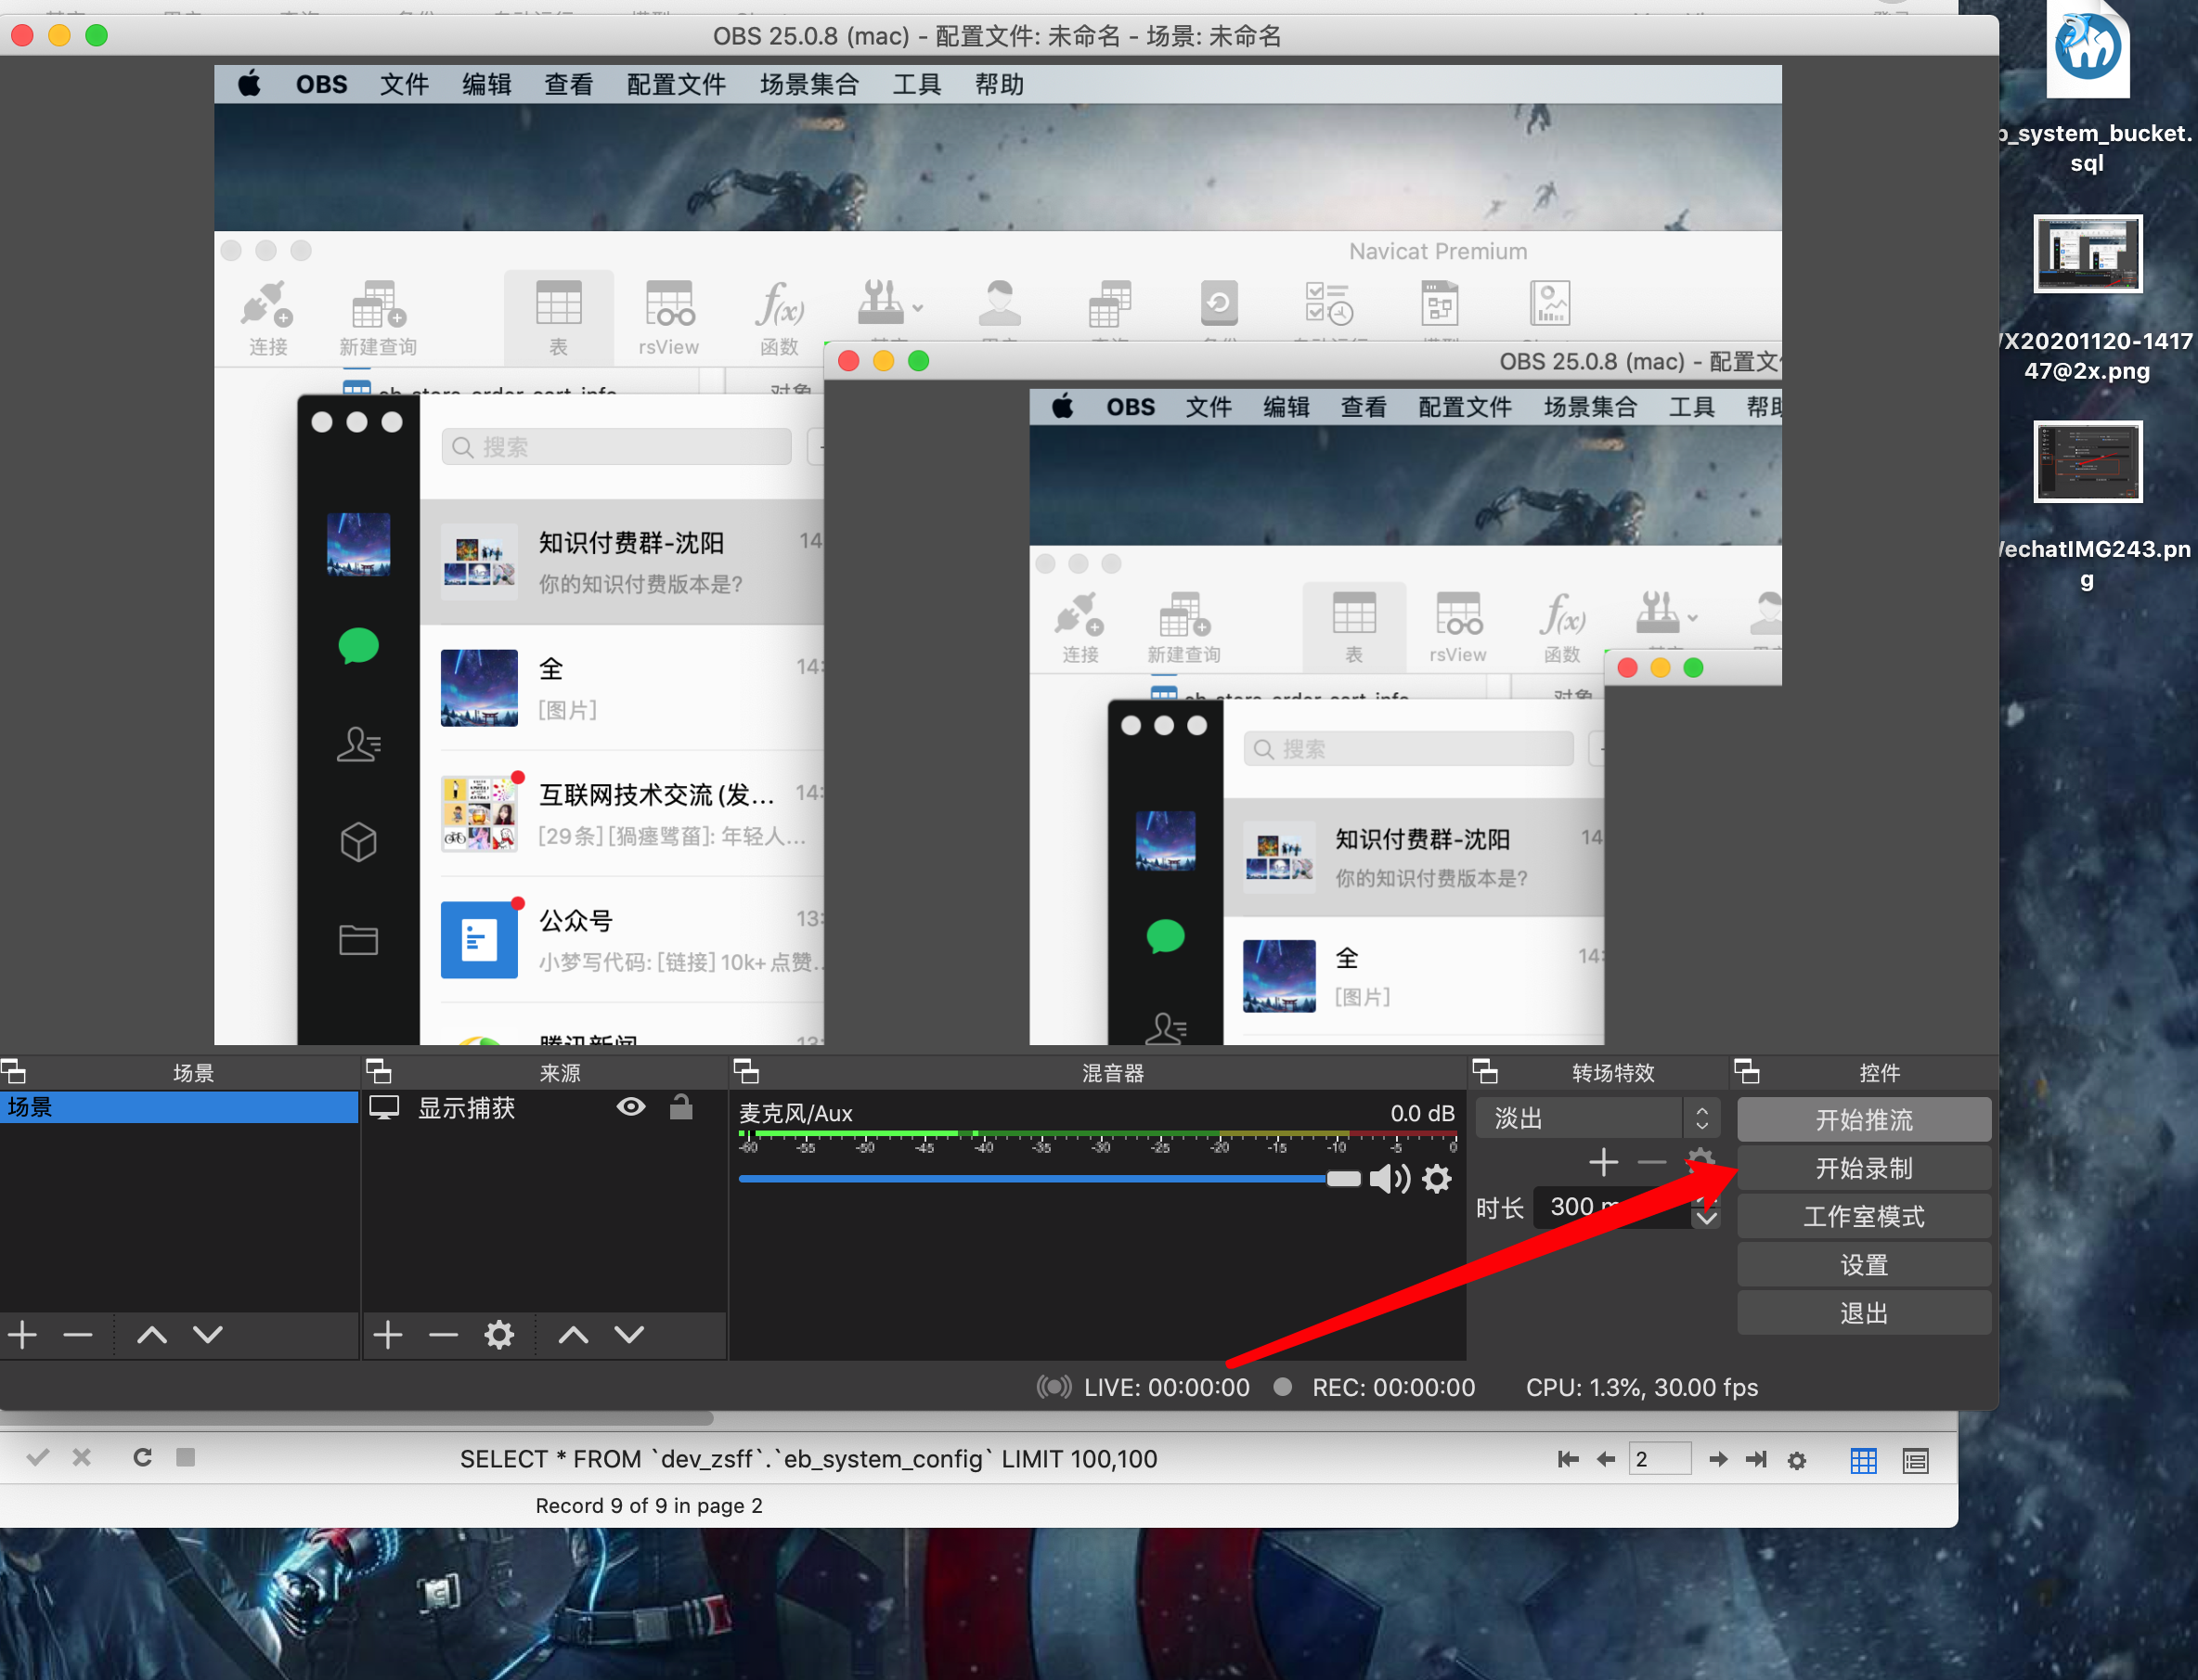
Task: Click the 'Record 9 of 9 in page 2' status
Action: point(649,1505)
